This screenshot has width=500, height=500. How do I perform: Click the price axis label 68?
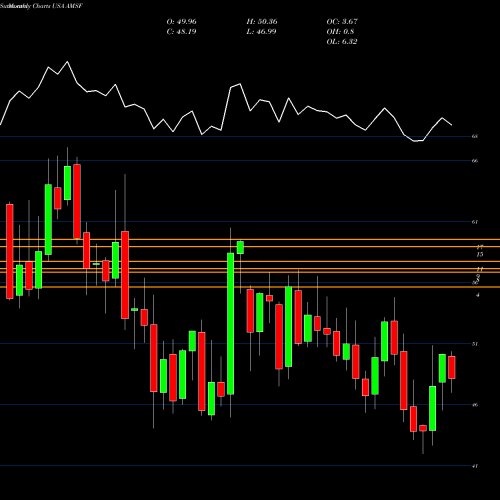475,136
